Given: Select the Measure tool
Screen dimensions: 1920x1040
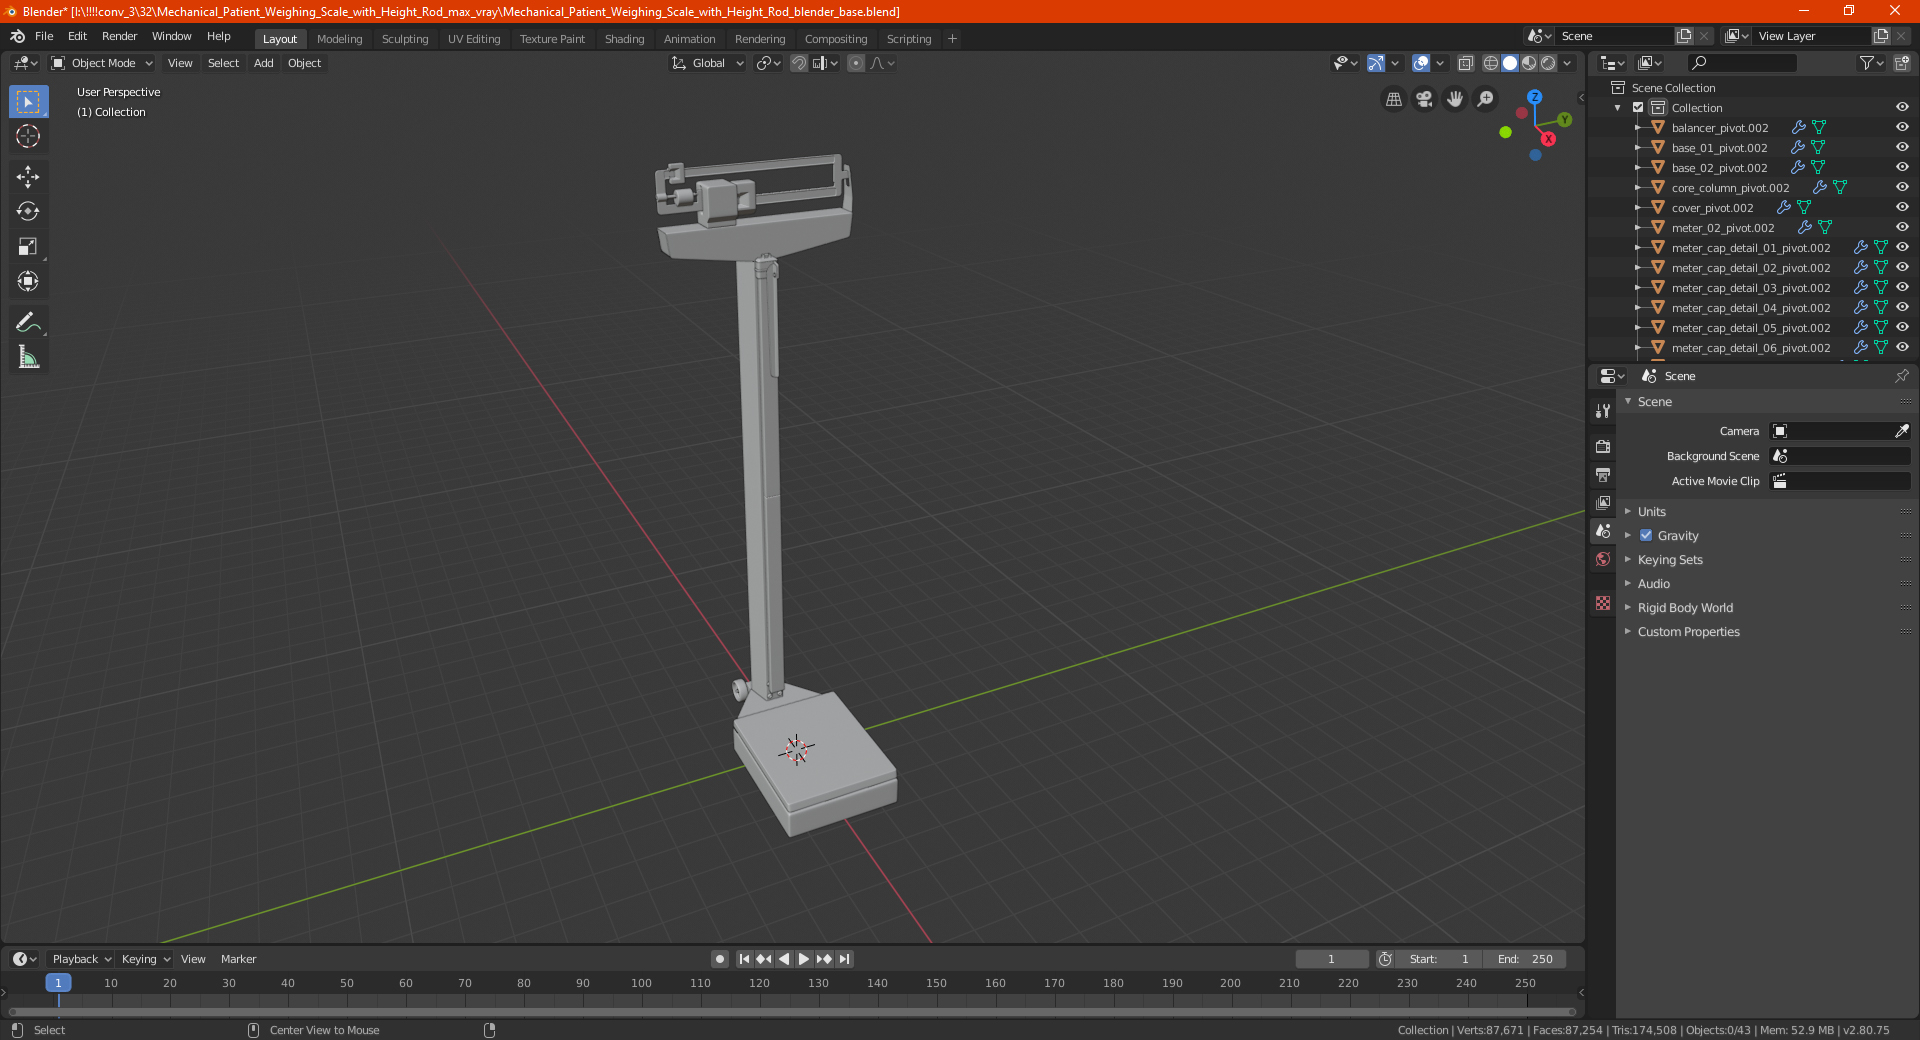Looking at the screenshot, I should [x=28, y=357].
